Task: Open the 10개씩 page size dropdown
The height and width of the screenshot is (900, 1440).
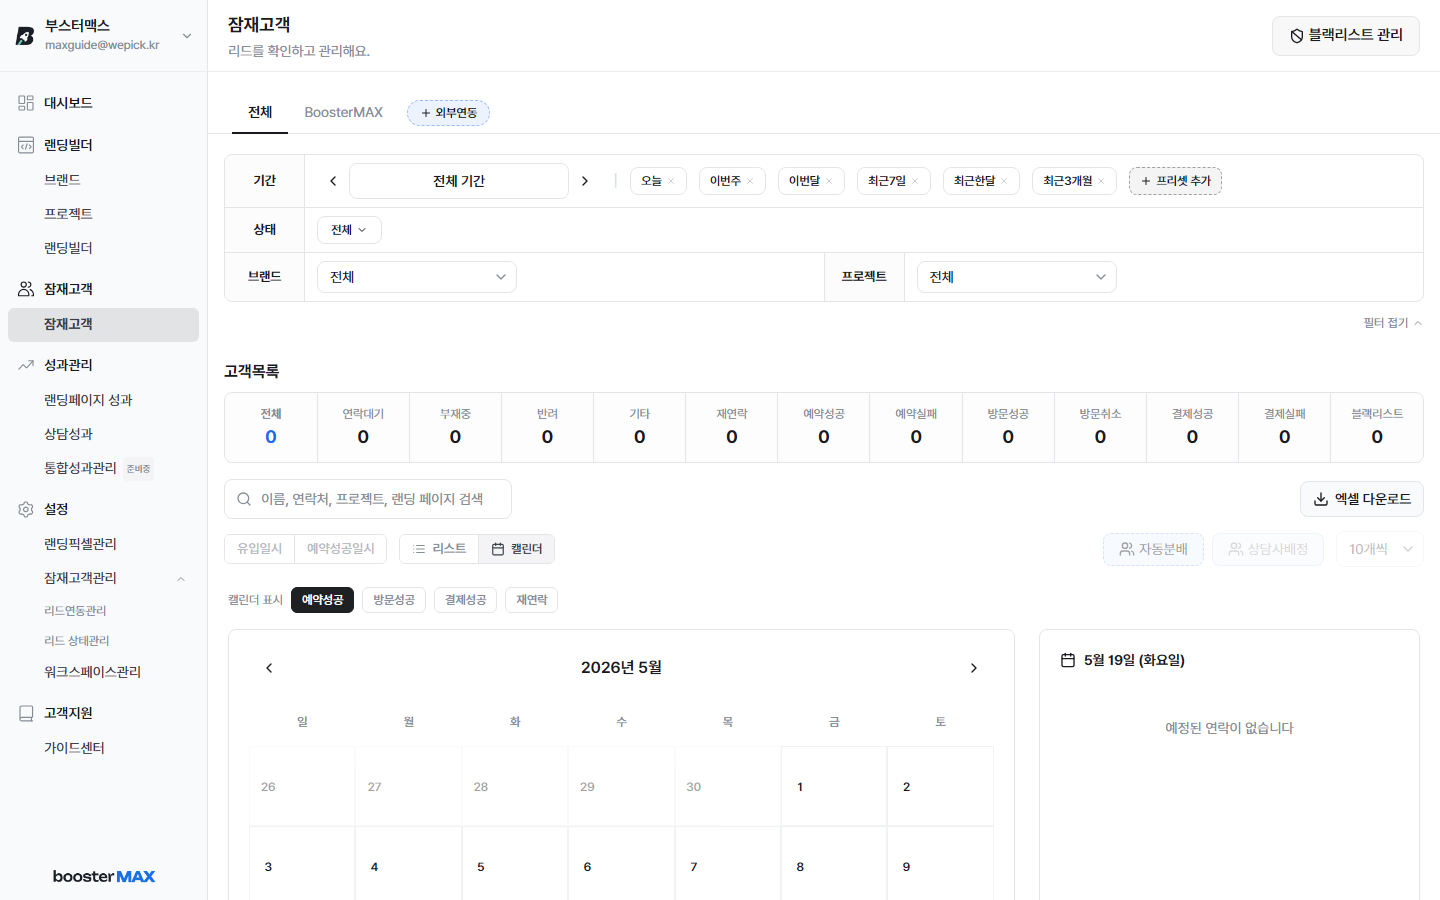Action: (x=1380, y=549)
